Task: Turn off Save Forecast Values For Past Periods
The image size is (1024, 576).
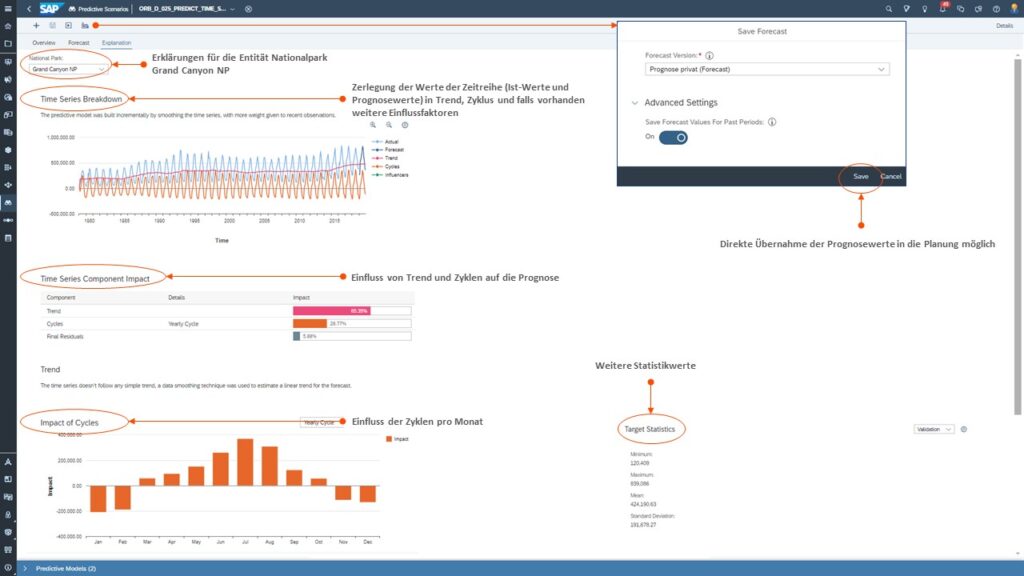Action: coord(673,137)
